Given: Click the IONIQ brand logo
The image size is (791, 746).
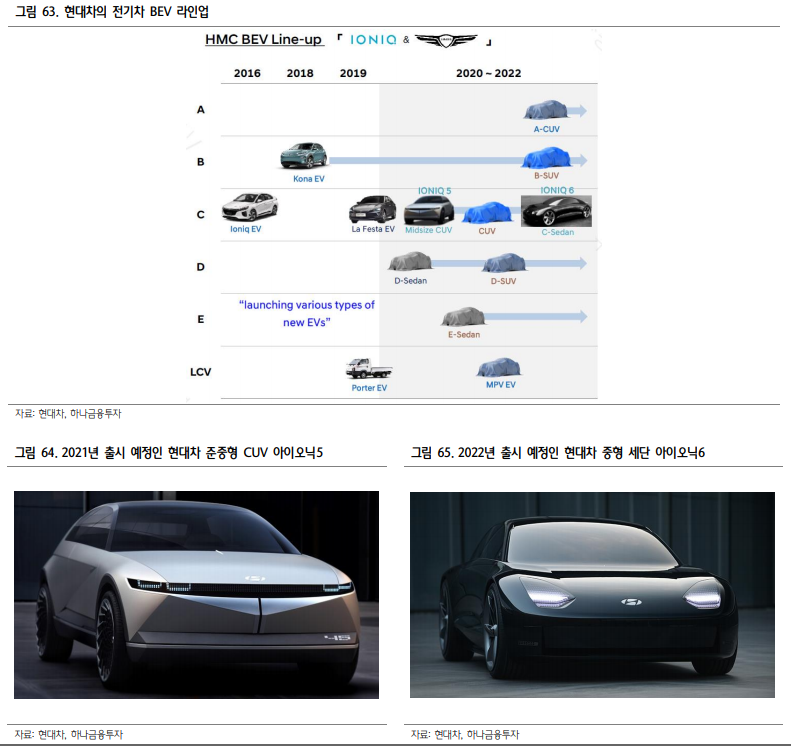Looking at the screenshot, I should [373, 40].
